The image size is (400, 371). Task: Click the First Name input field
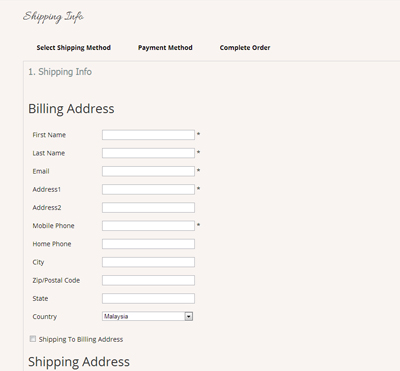click(x=148, y=135)
